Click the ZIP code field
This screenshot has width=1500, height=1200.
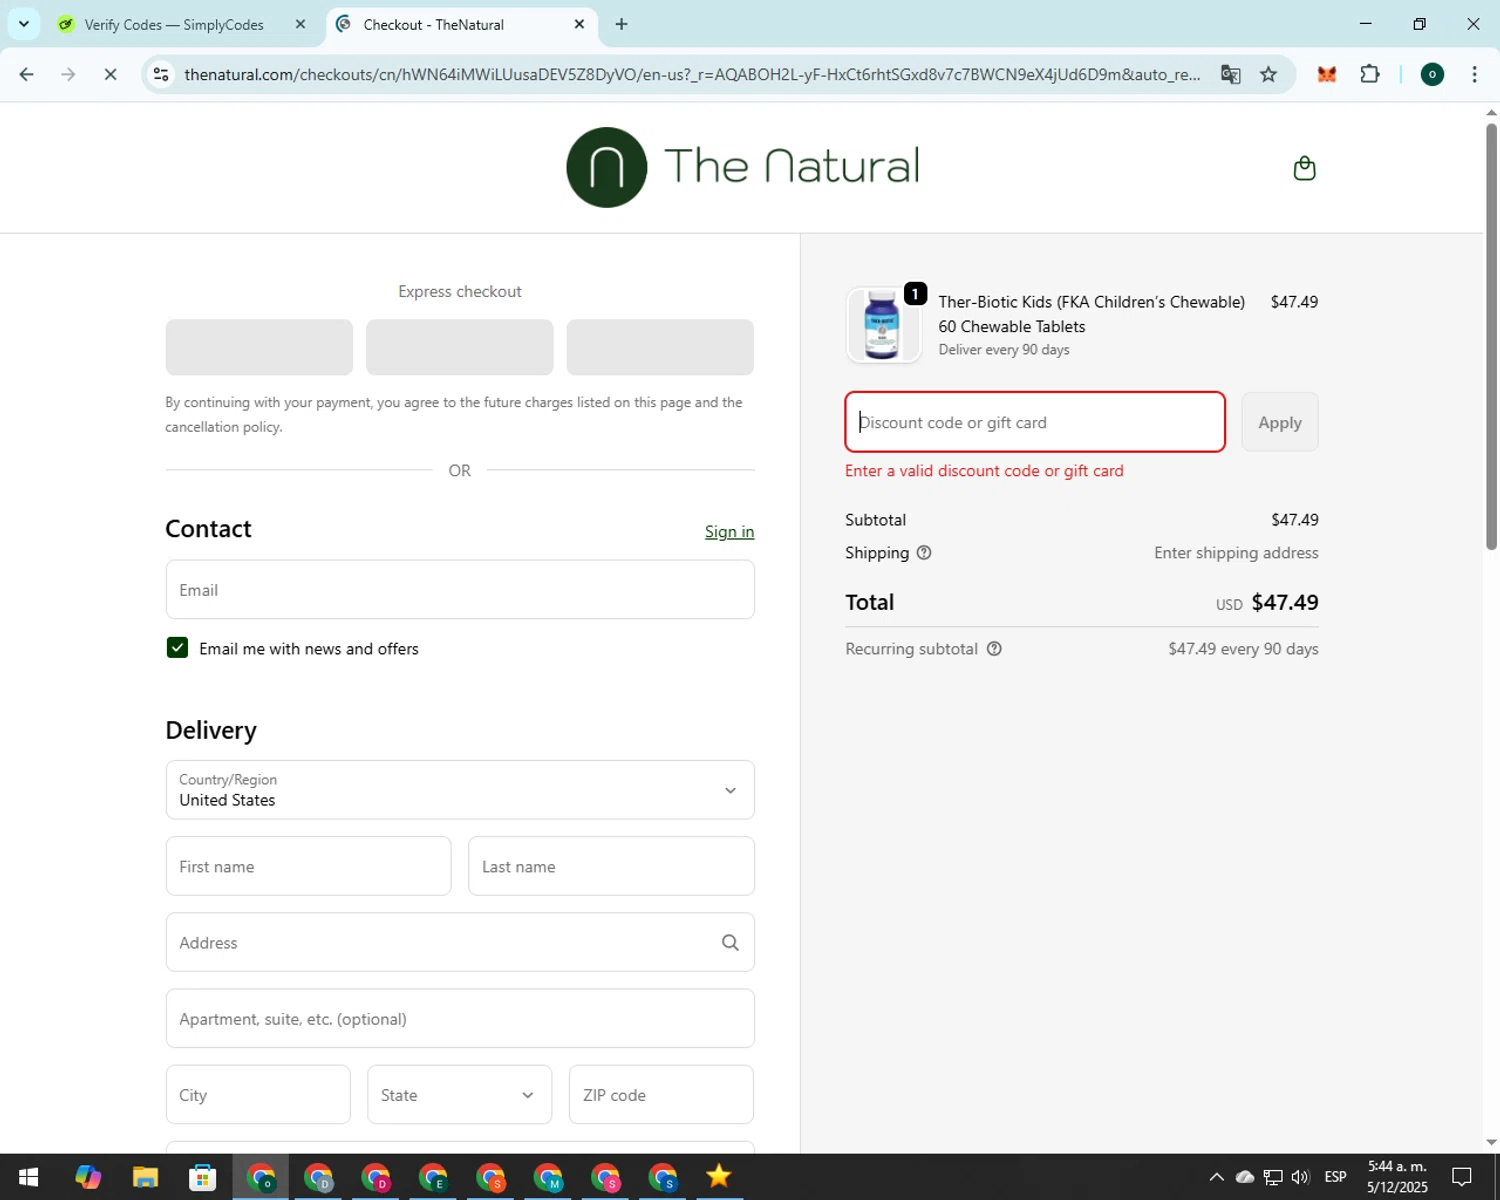point(661,1094)
